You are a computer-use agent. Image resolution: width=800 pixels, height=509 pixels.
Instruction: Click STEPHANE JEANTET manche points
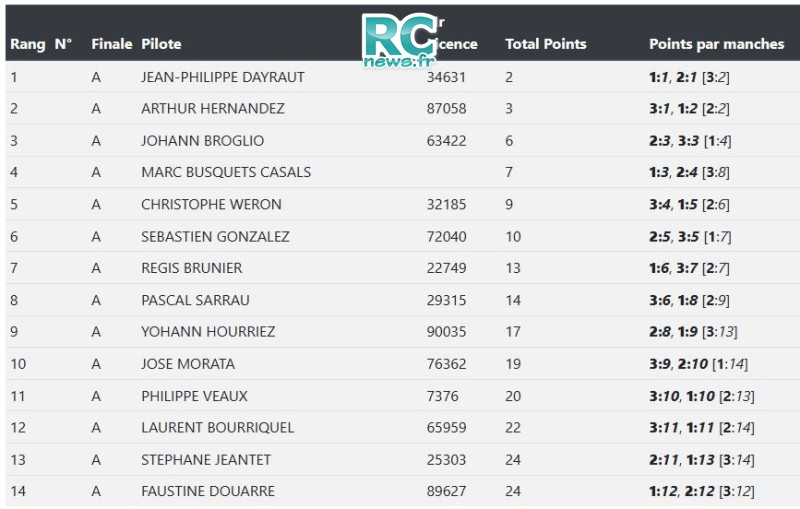[702, 460]
